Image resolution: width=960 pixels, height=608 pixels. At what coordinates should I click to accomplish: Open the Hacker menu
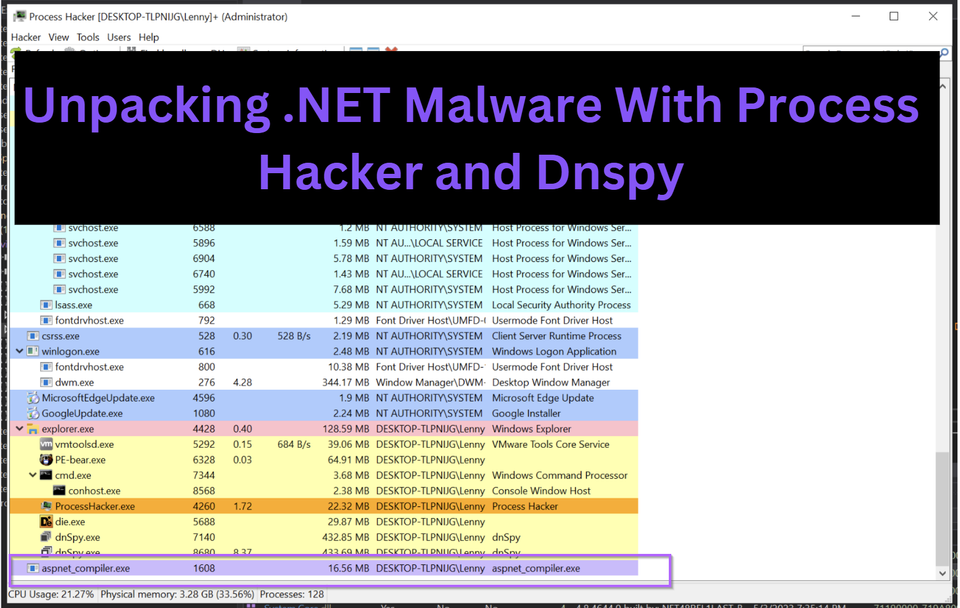click(25, 37)
